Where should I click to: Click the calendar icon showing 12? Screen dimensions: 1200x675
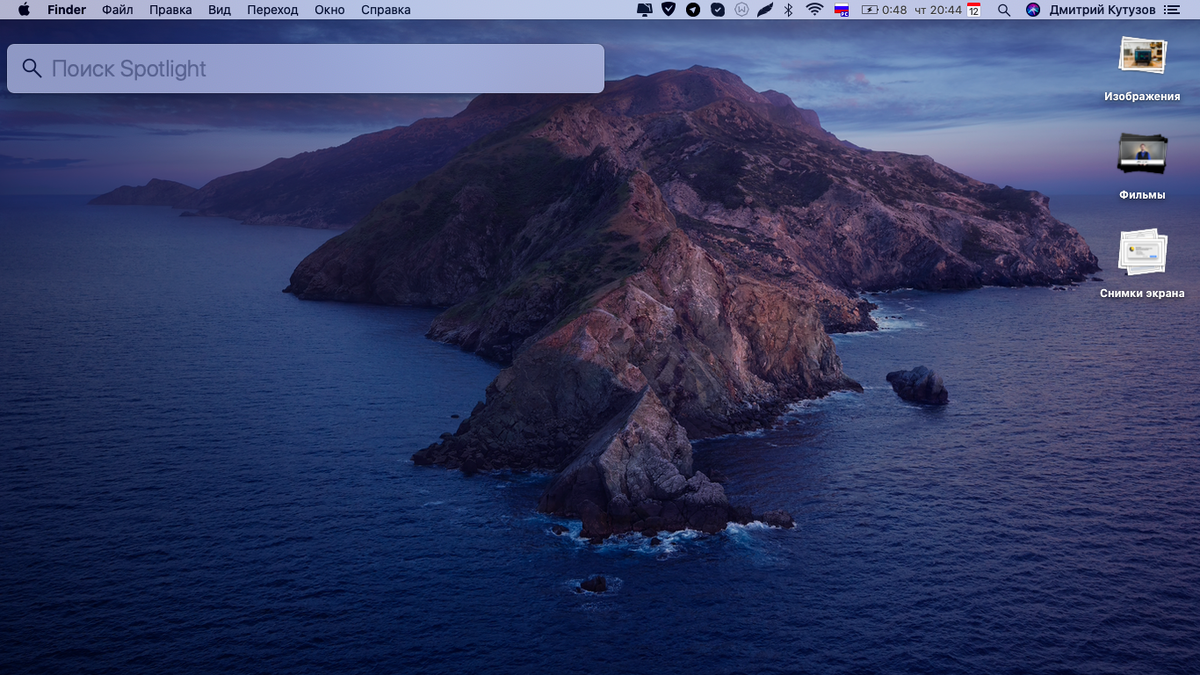(x=973, y=10)
